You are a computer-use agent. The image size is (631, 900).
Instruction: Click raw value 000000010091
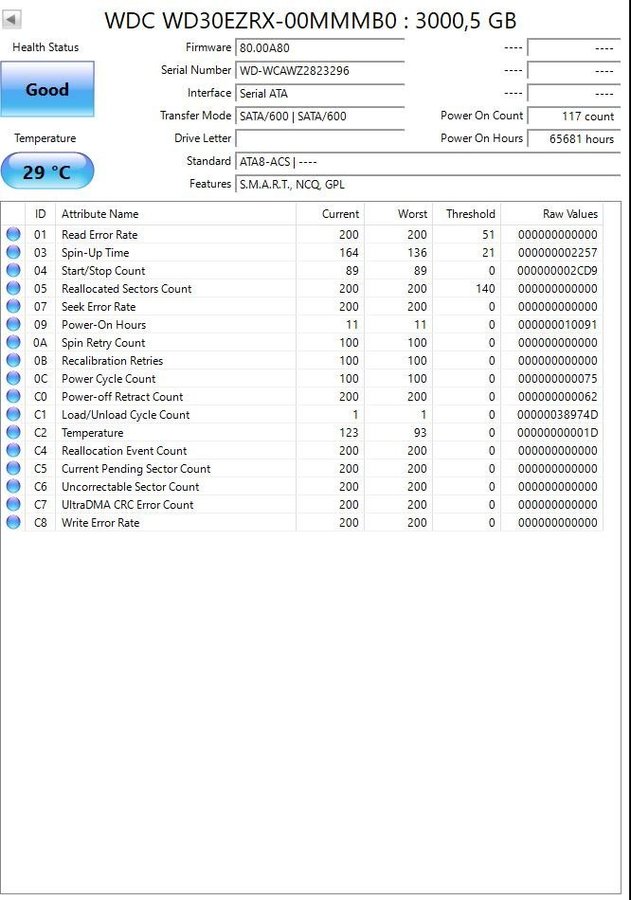click(x=558, y=325)
